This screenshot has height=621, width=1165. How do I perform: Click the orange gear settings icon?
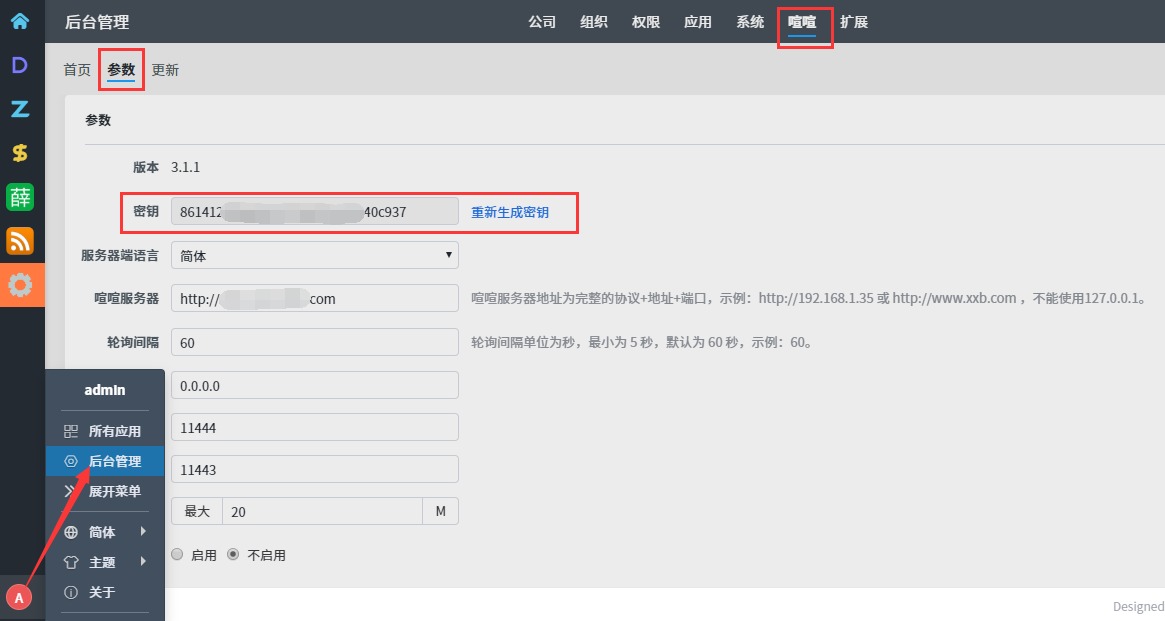point(20,285)
